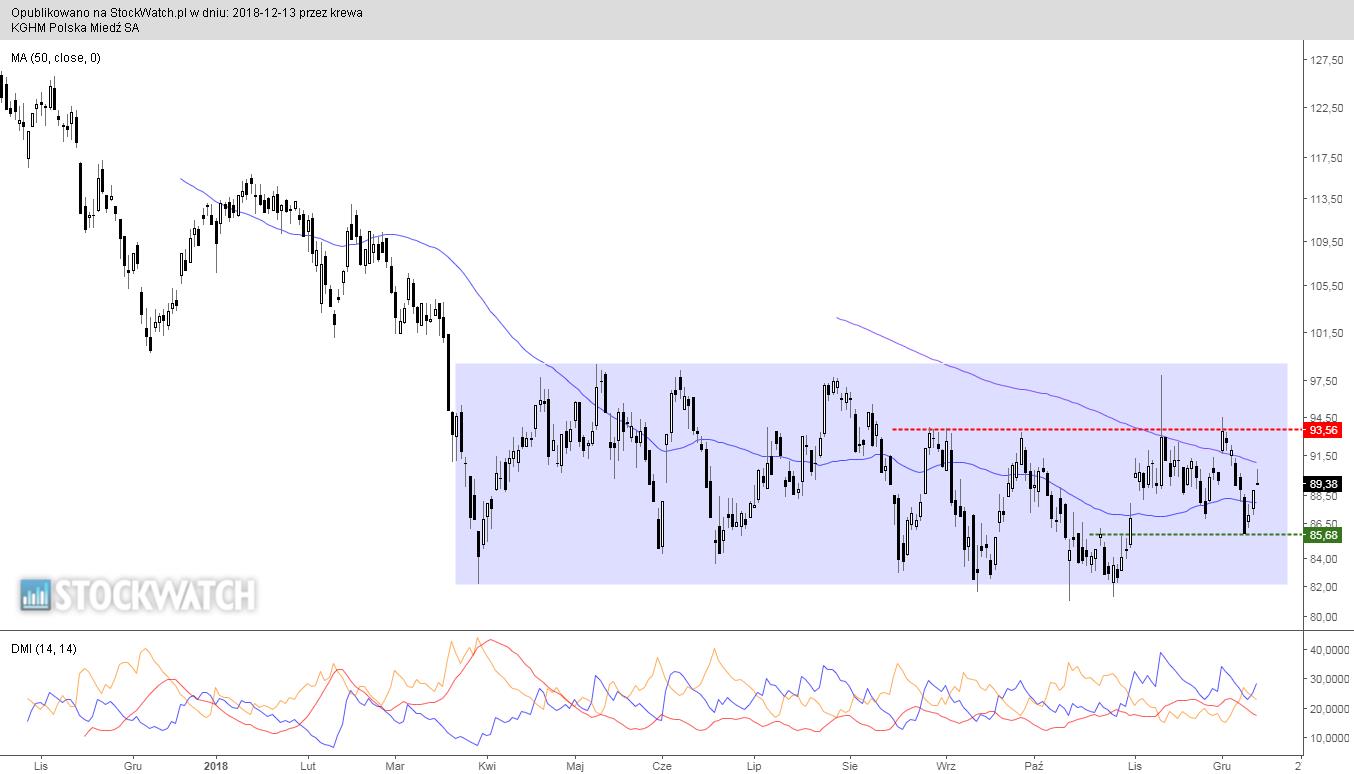Viewport: 1354px width, 774px height.
Task: Click the 113,50 price axis value
Action: tap(1327, 199)
